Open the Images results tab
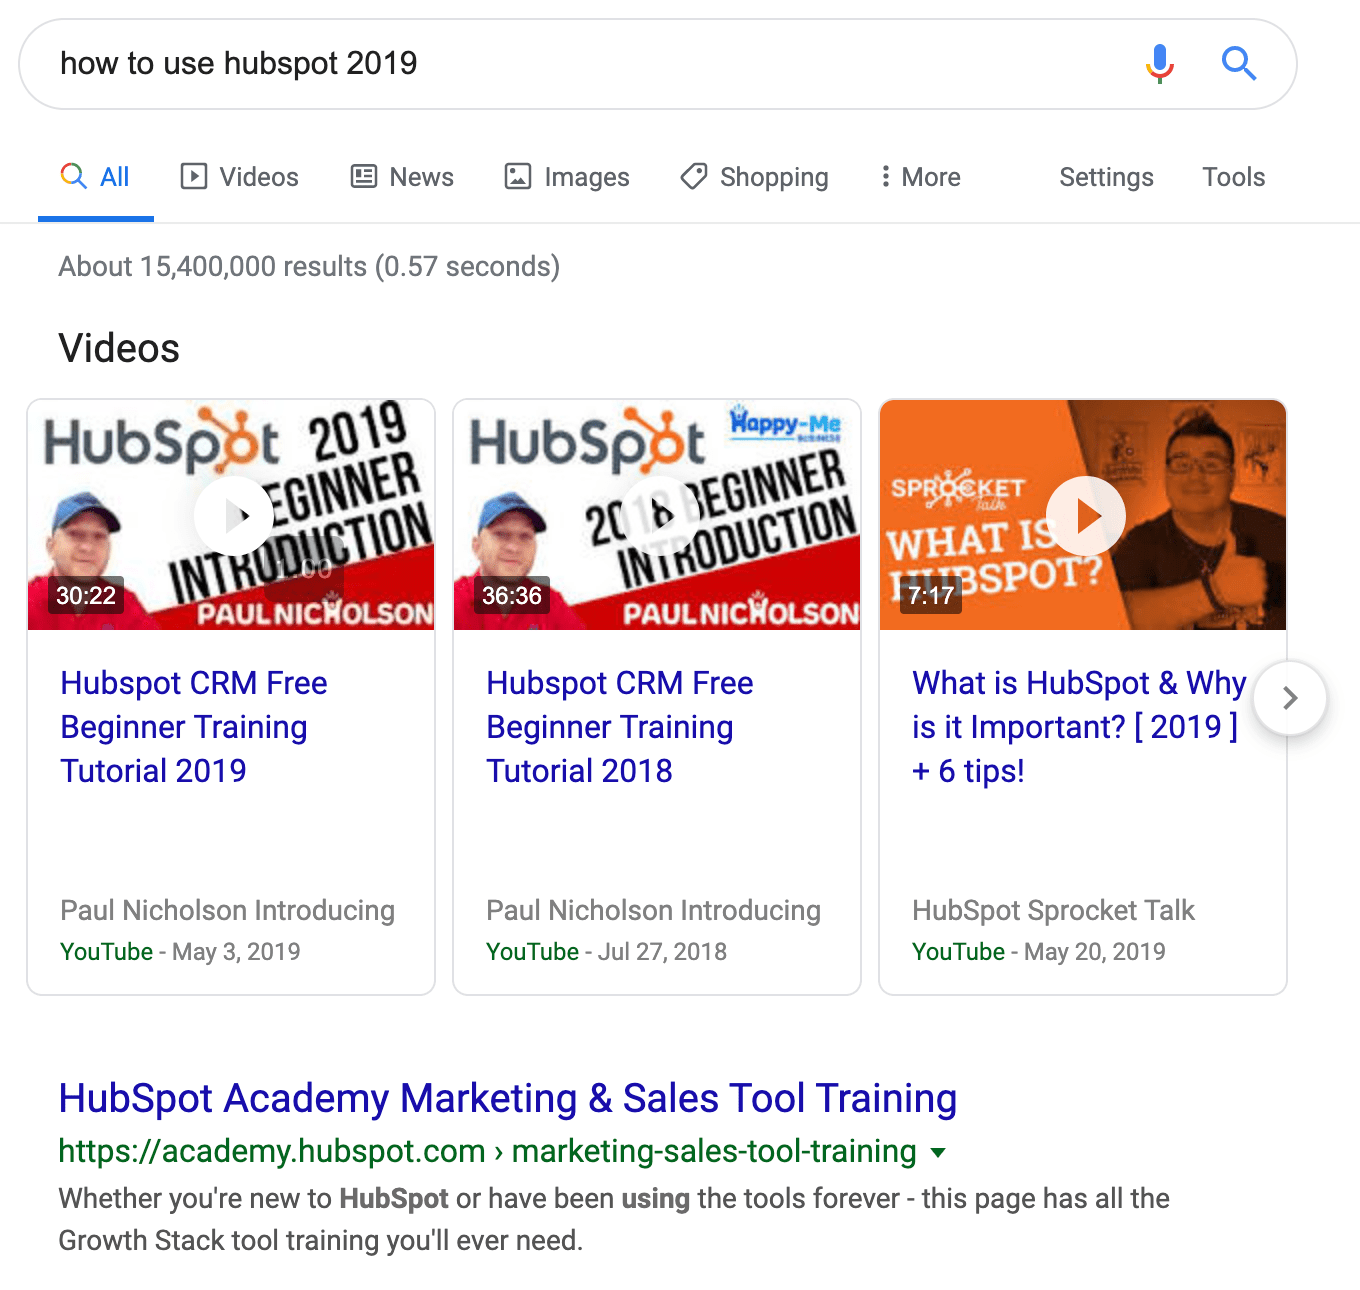 tap(567, 177)
